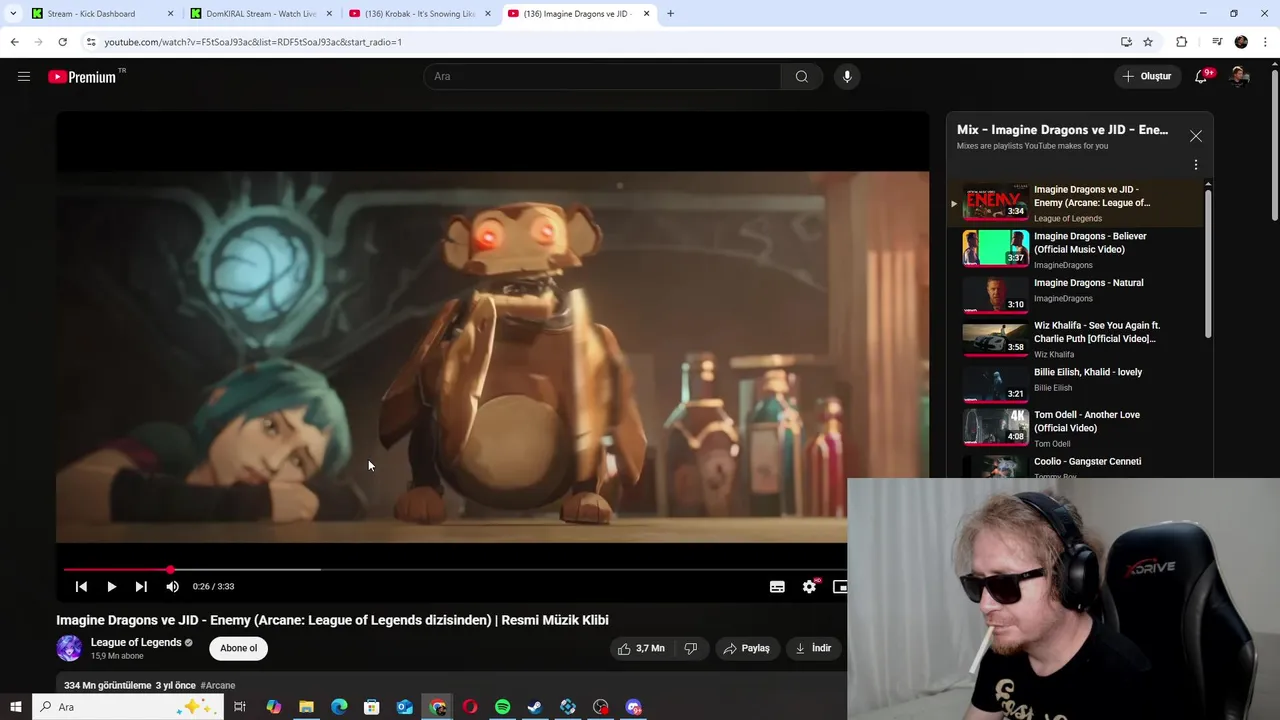
Task: Switch to DomKIRAL Stream tab
Action: pos(260,14)
